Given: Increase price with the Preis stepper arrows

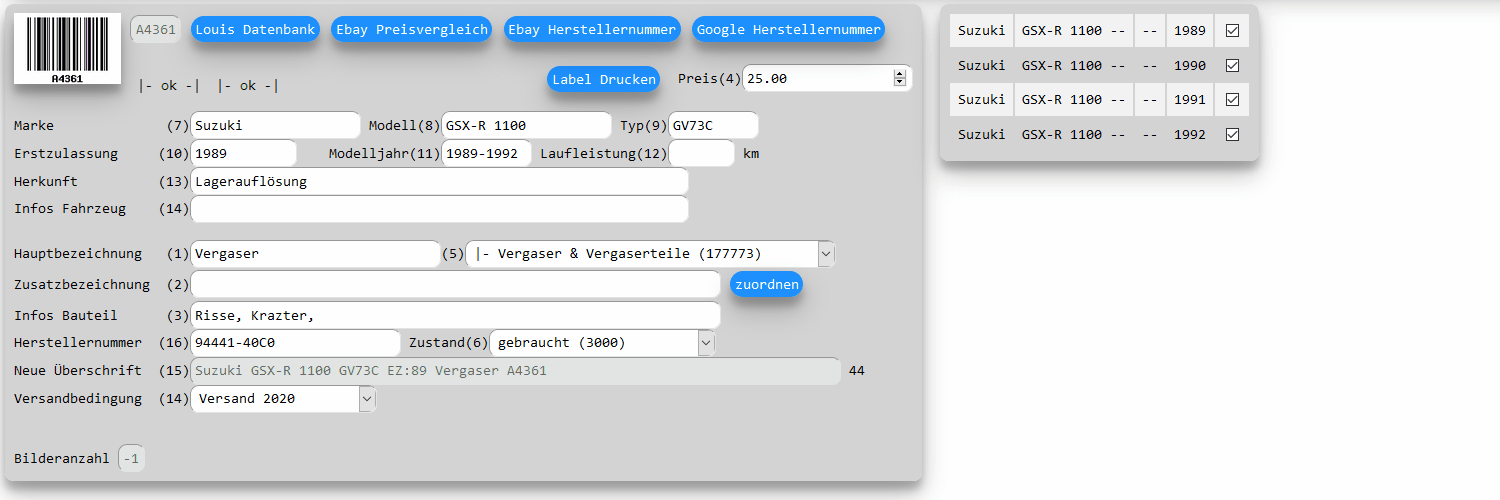Looking at the screenshot, I should (899, 74).
